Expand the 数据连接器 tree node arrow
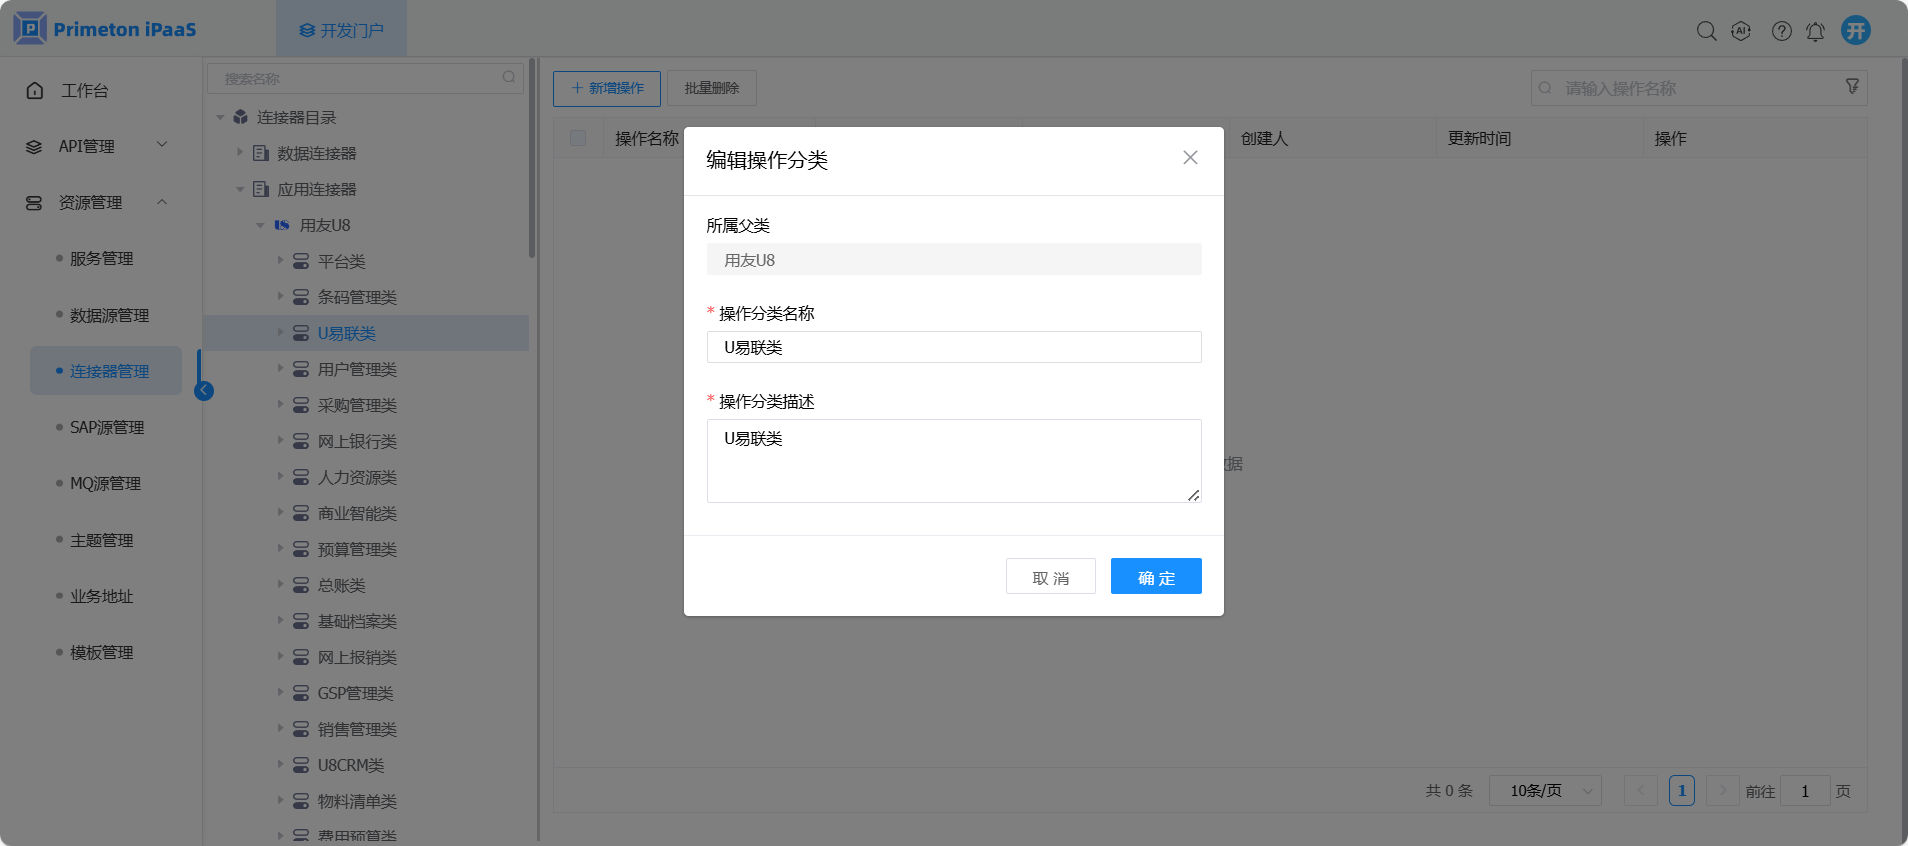1908x846 pixels. 240,152
